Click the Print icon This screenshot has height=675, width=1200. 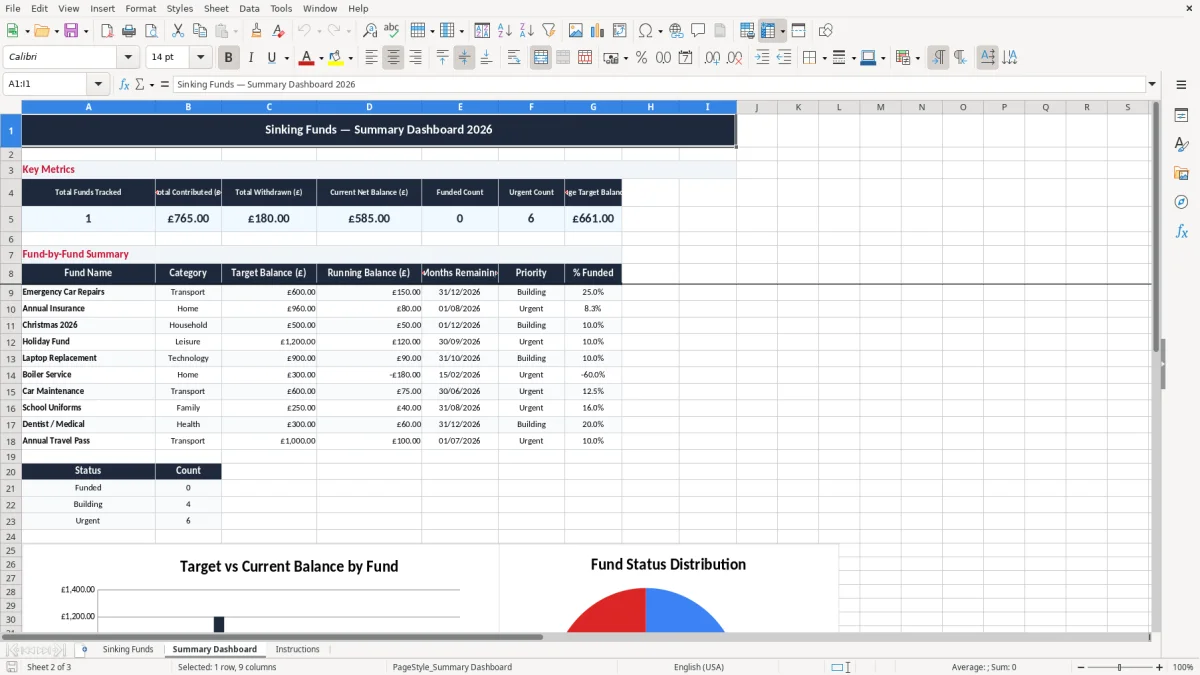pos(129,31)
